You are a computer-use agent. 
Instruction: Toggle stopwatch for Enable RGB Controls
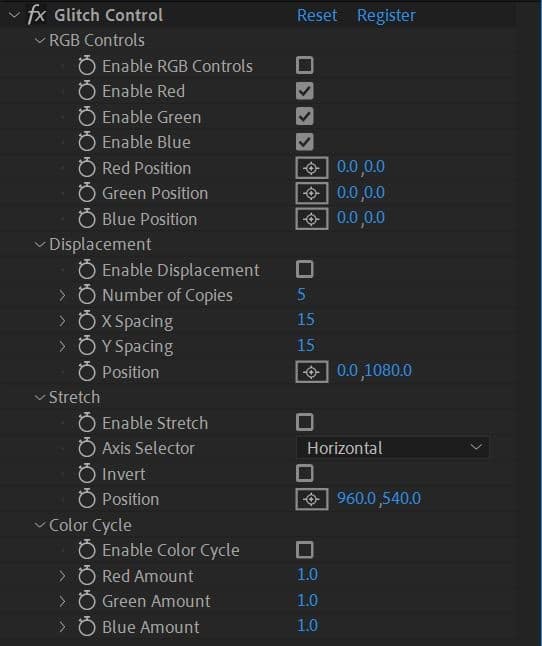click(x=86, y=66)
